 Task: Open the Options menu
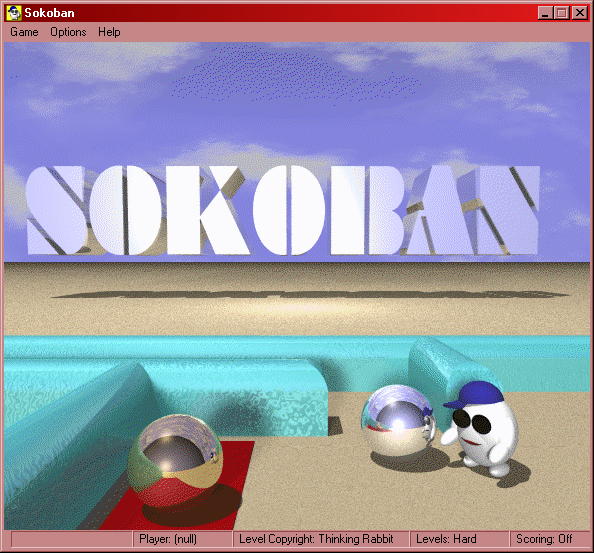pyautogui.click(x=68, y=32)
